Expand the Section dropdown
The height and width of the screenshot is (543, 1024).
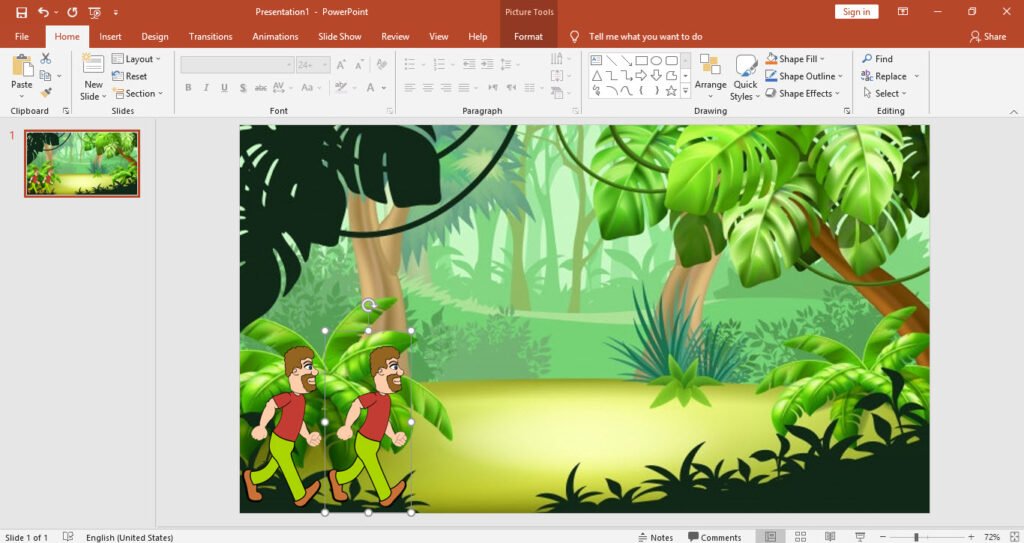click(x=138, y=93)
